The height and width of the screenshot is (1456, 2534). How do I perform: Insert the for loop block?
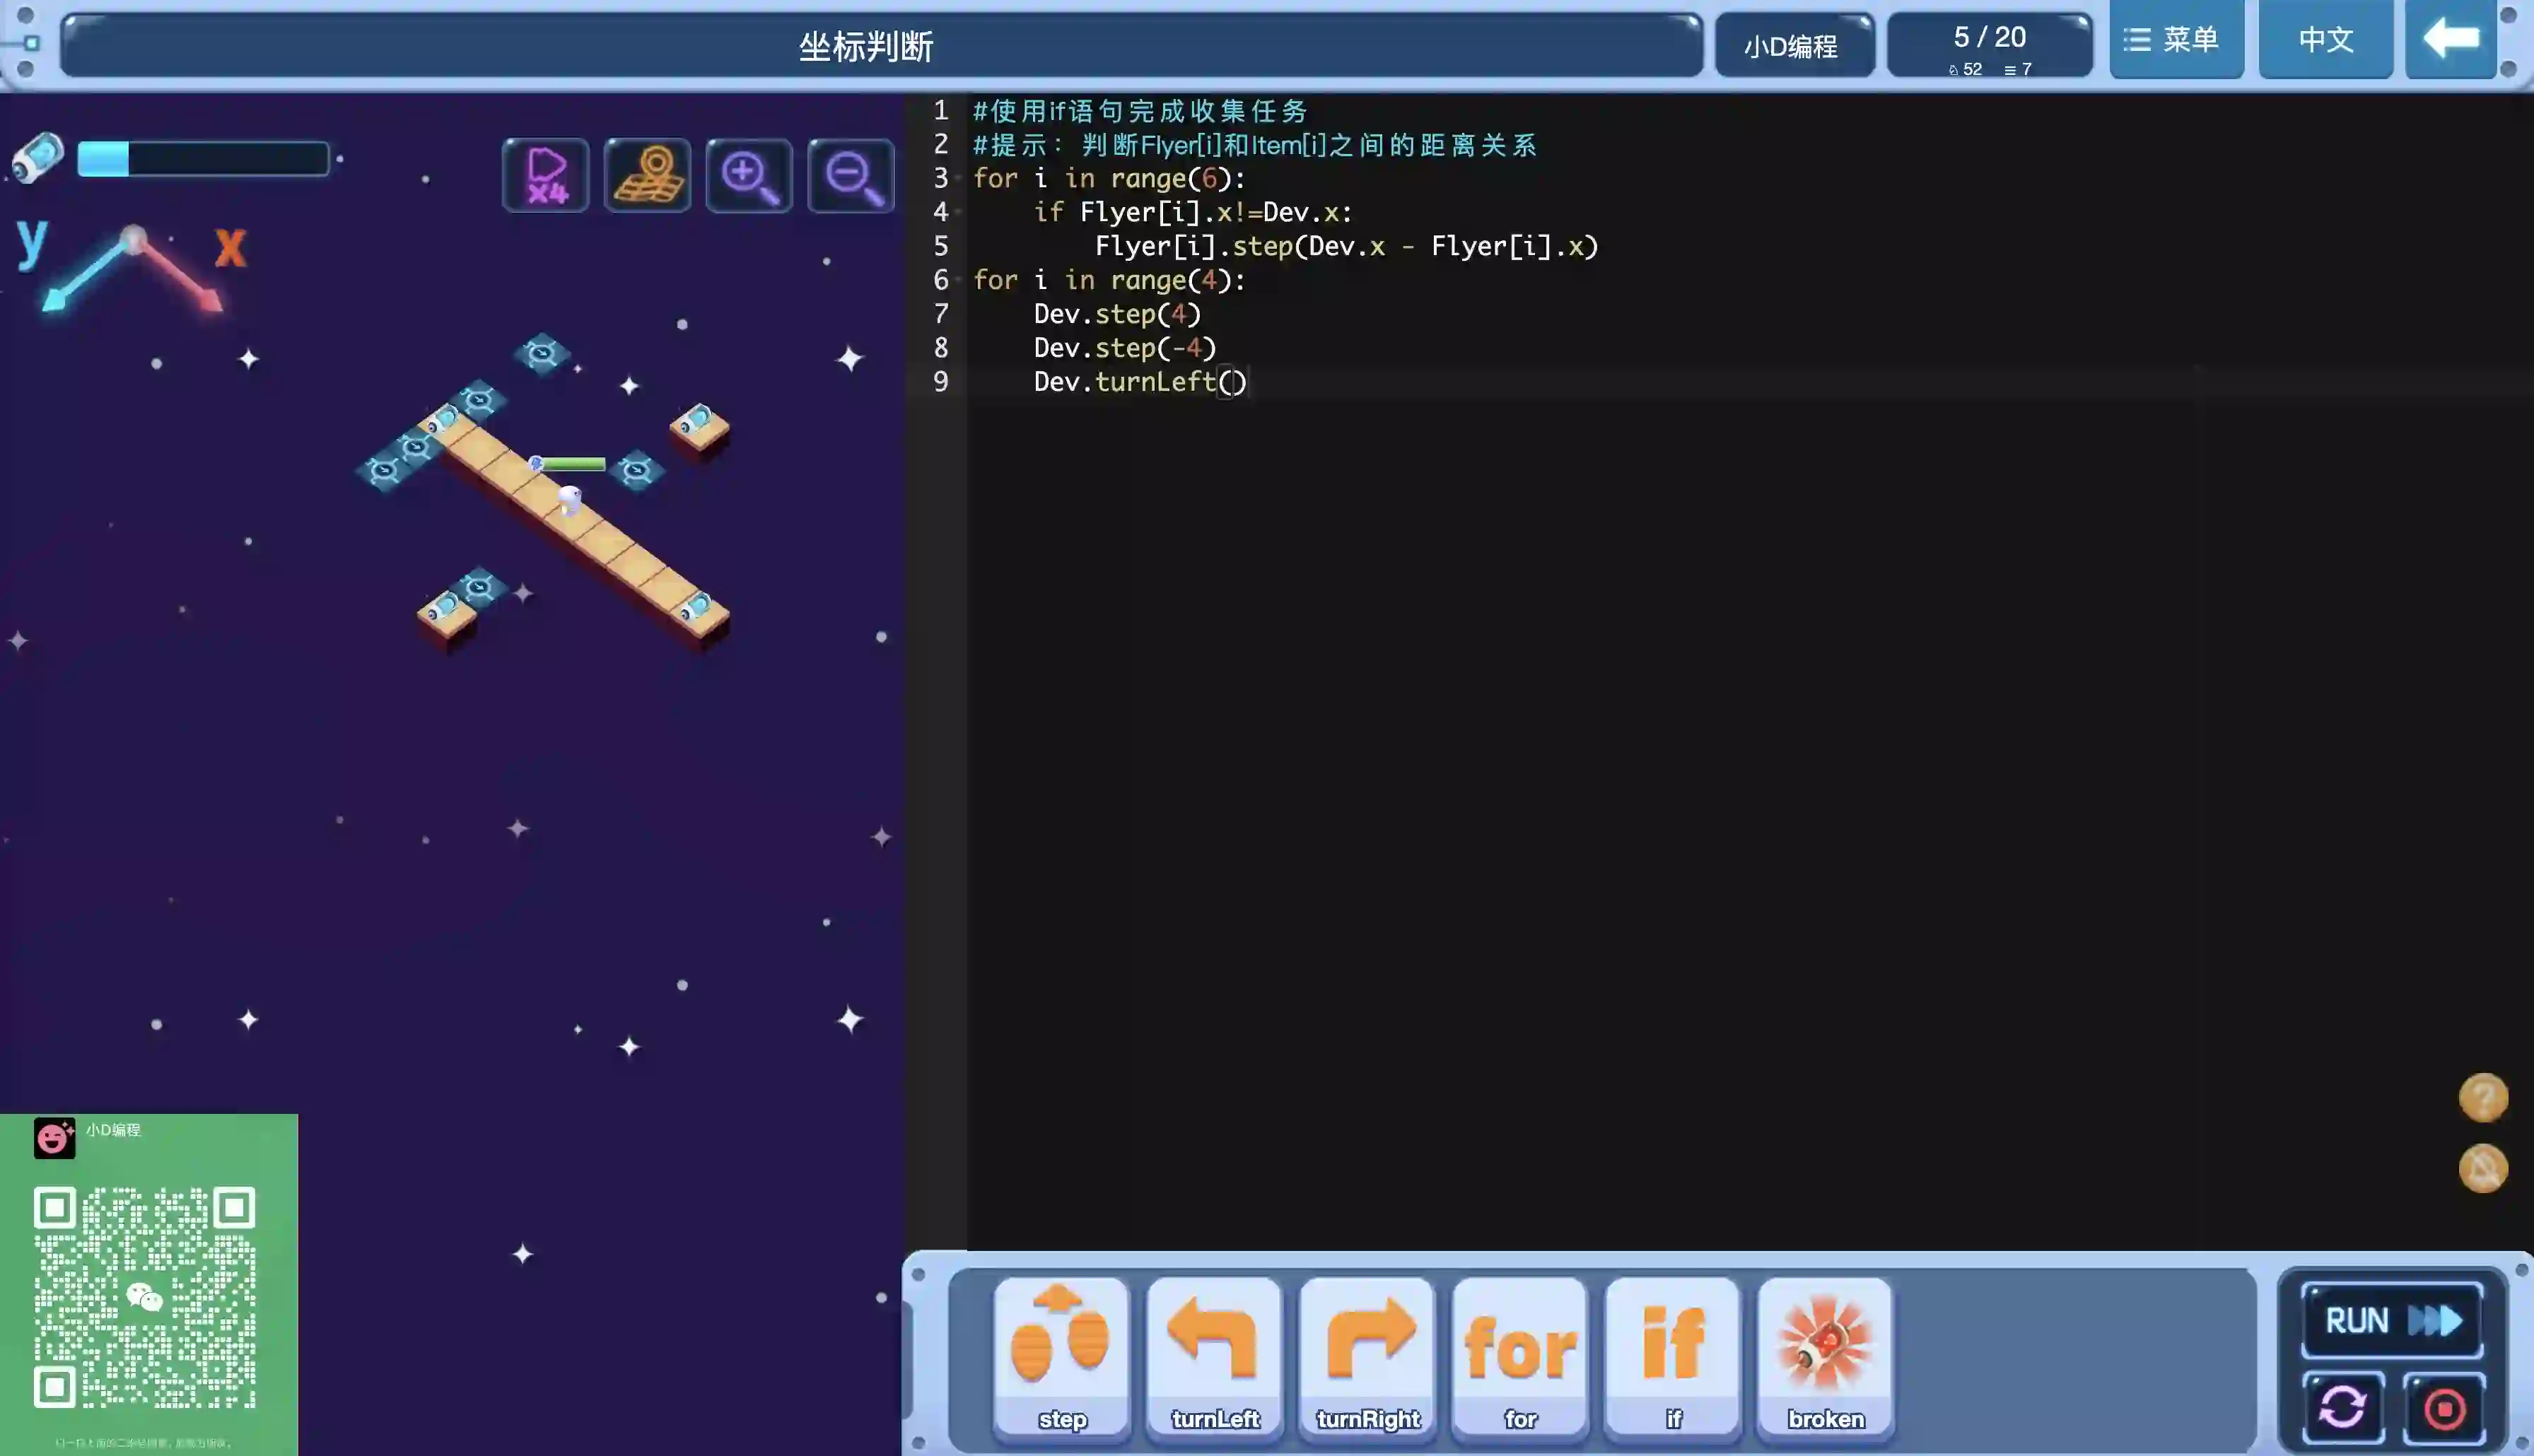click(x=1520, y=1356)
